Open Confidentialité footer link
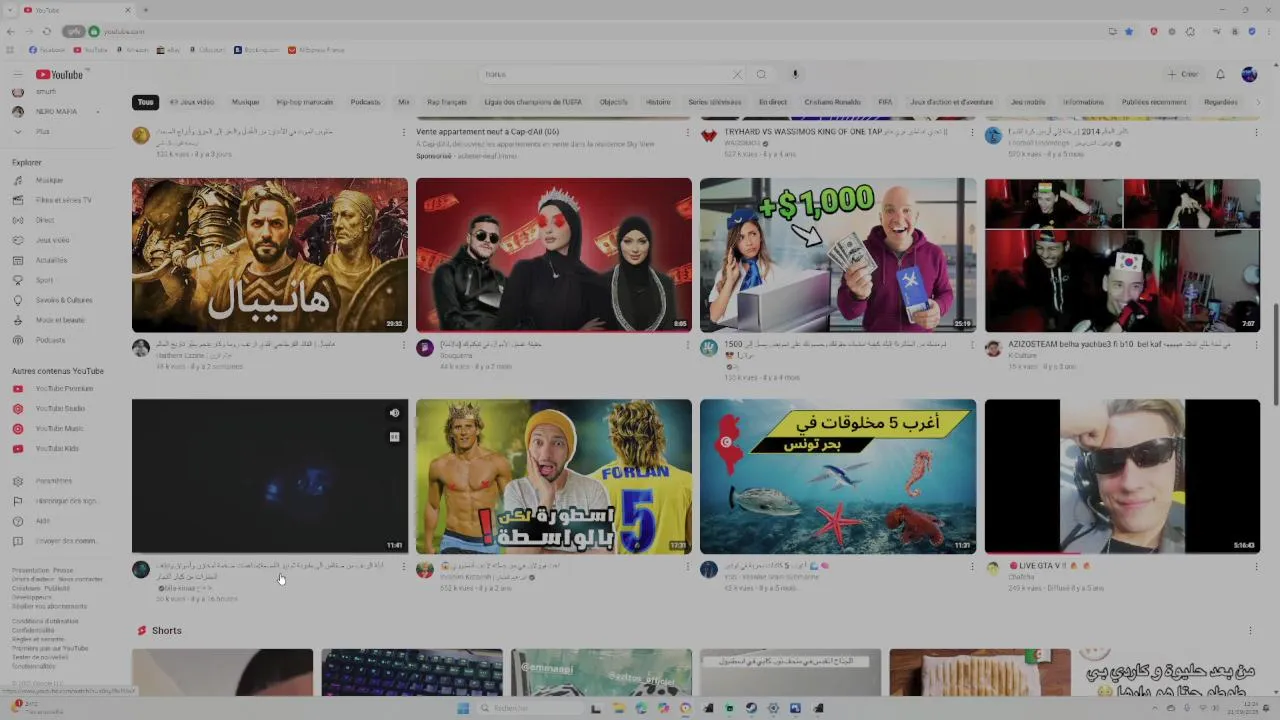 coord(33,630)
